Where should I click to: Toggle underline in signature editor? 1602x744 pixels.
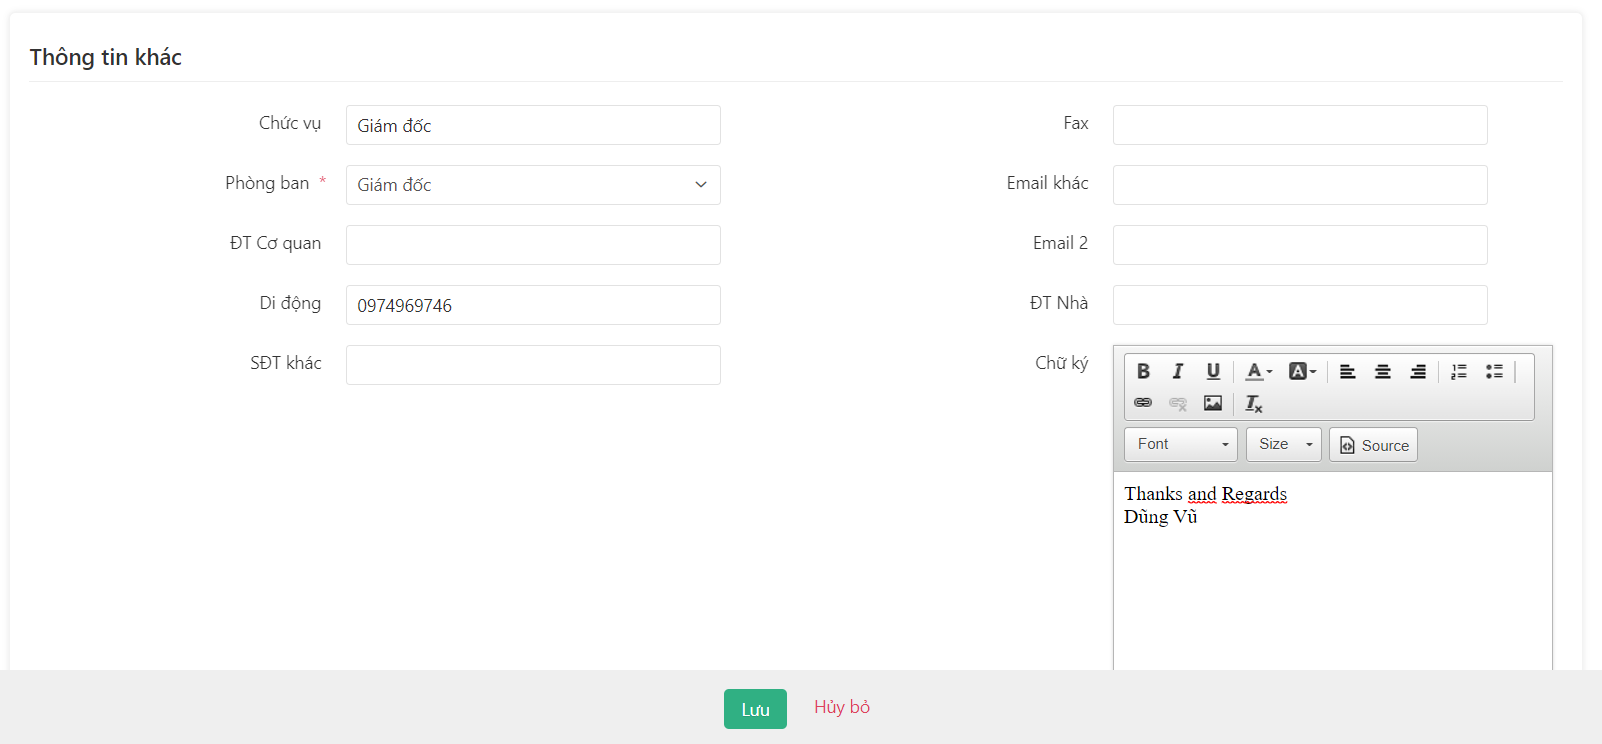click(x=1213, y=371)
